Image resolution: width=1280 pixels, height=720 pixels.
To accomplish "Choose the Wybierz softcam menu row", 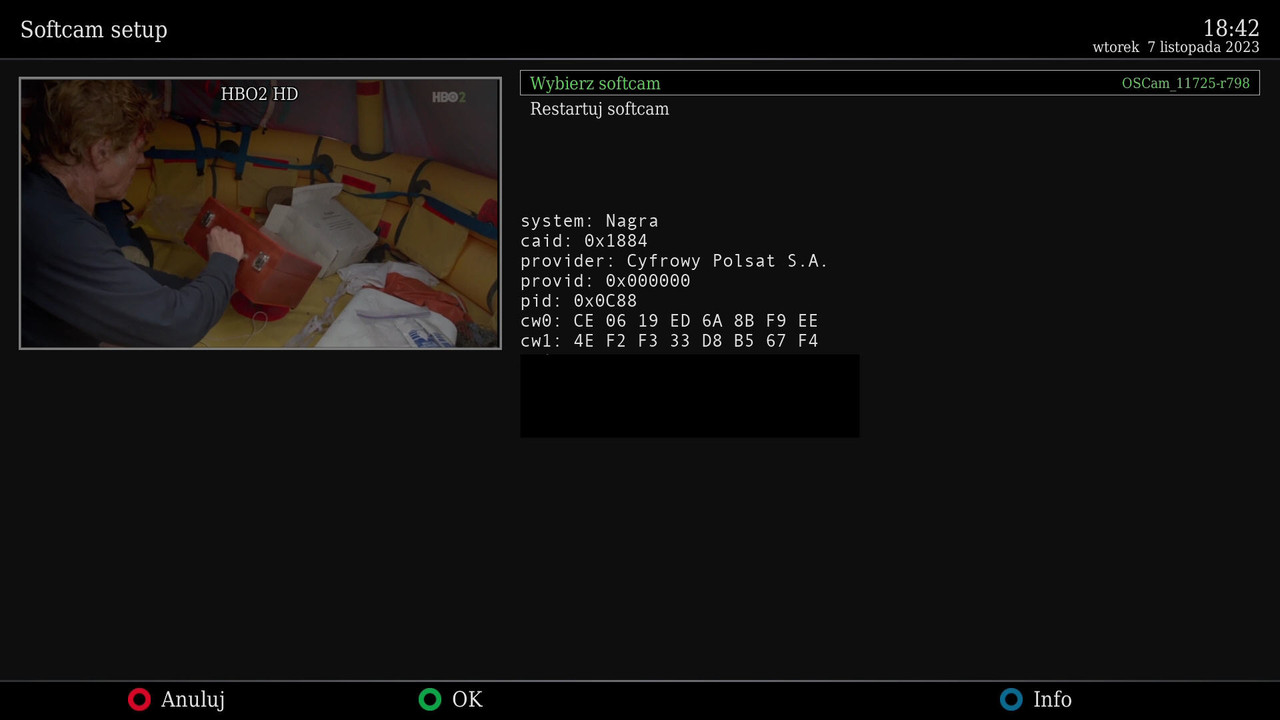I will click(890, 83).
